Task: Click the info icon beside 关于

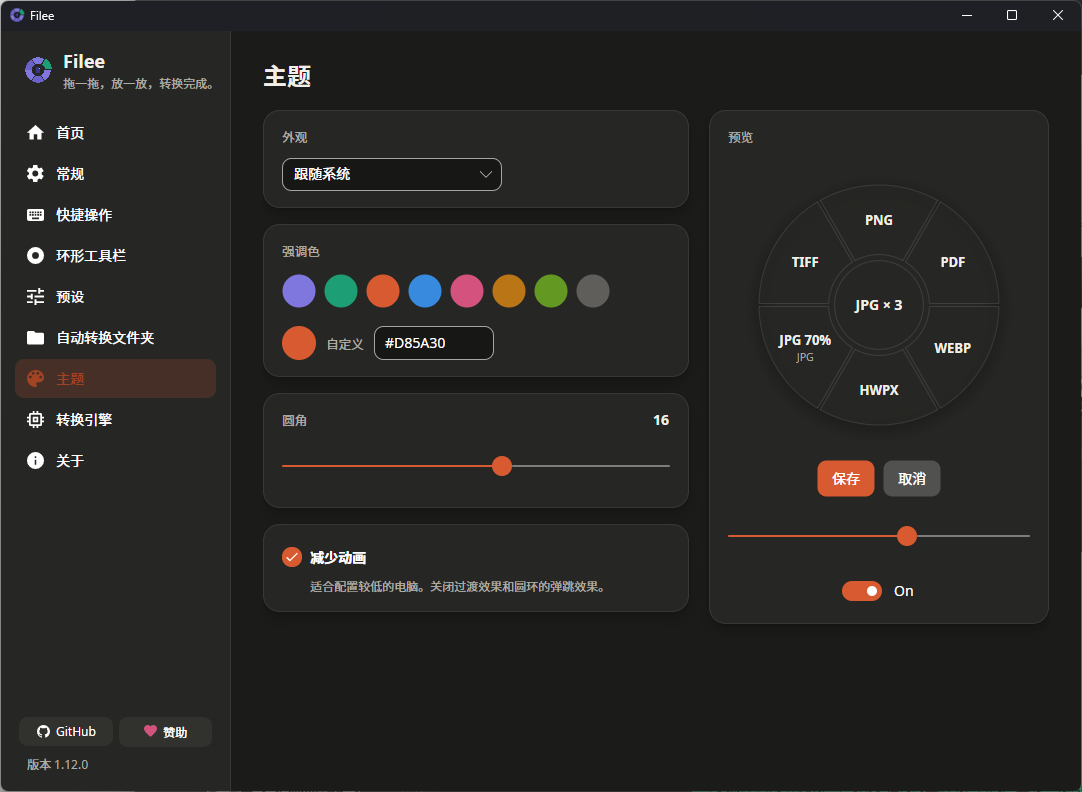Action: [x=35, y=460]
